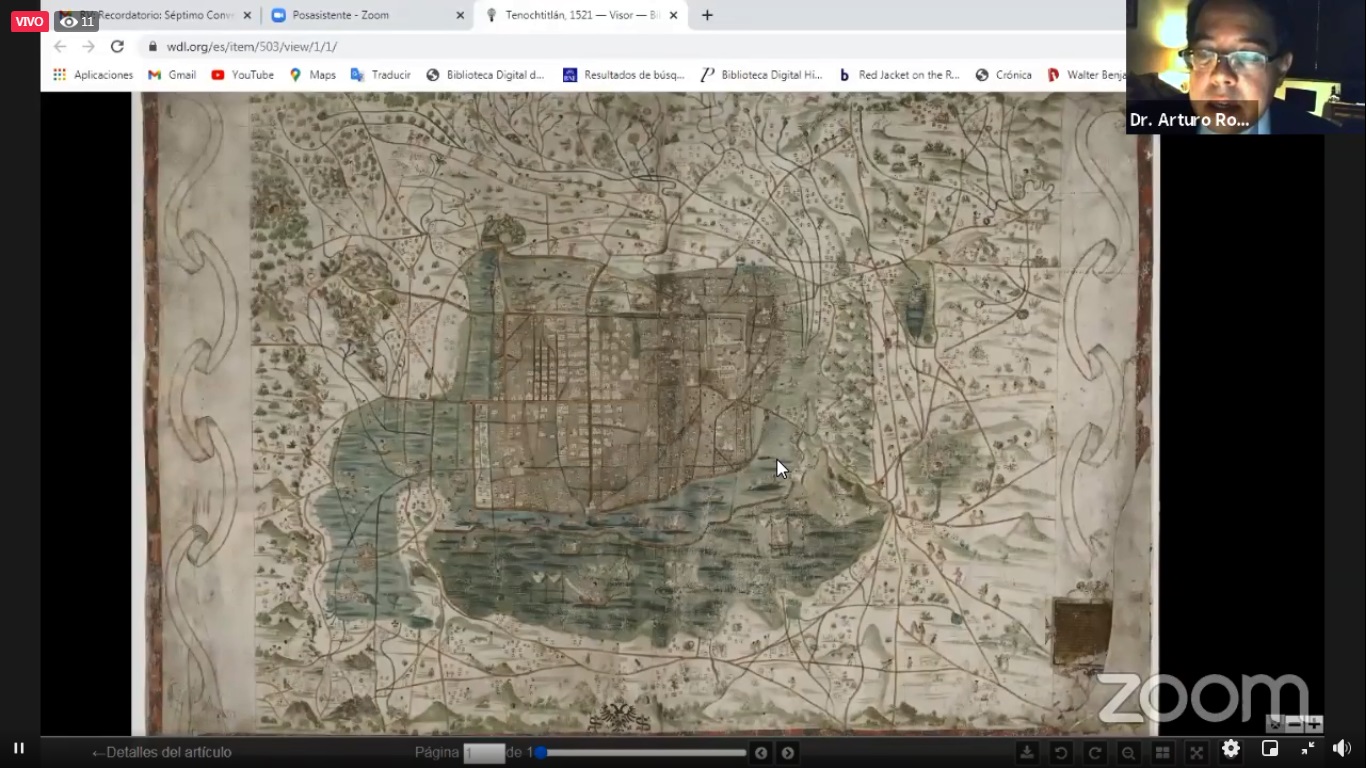
Task: Enable miniplayer mode in video player
Action: click(1270, 749)
